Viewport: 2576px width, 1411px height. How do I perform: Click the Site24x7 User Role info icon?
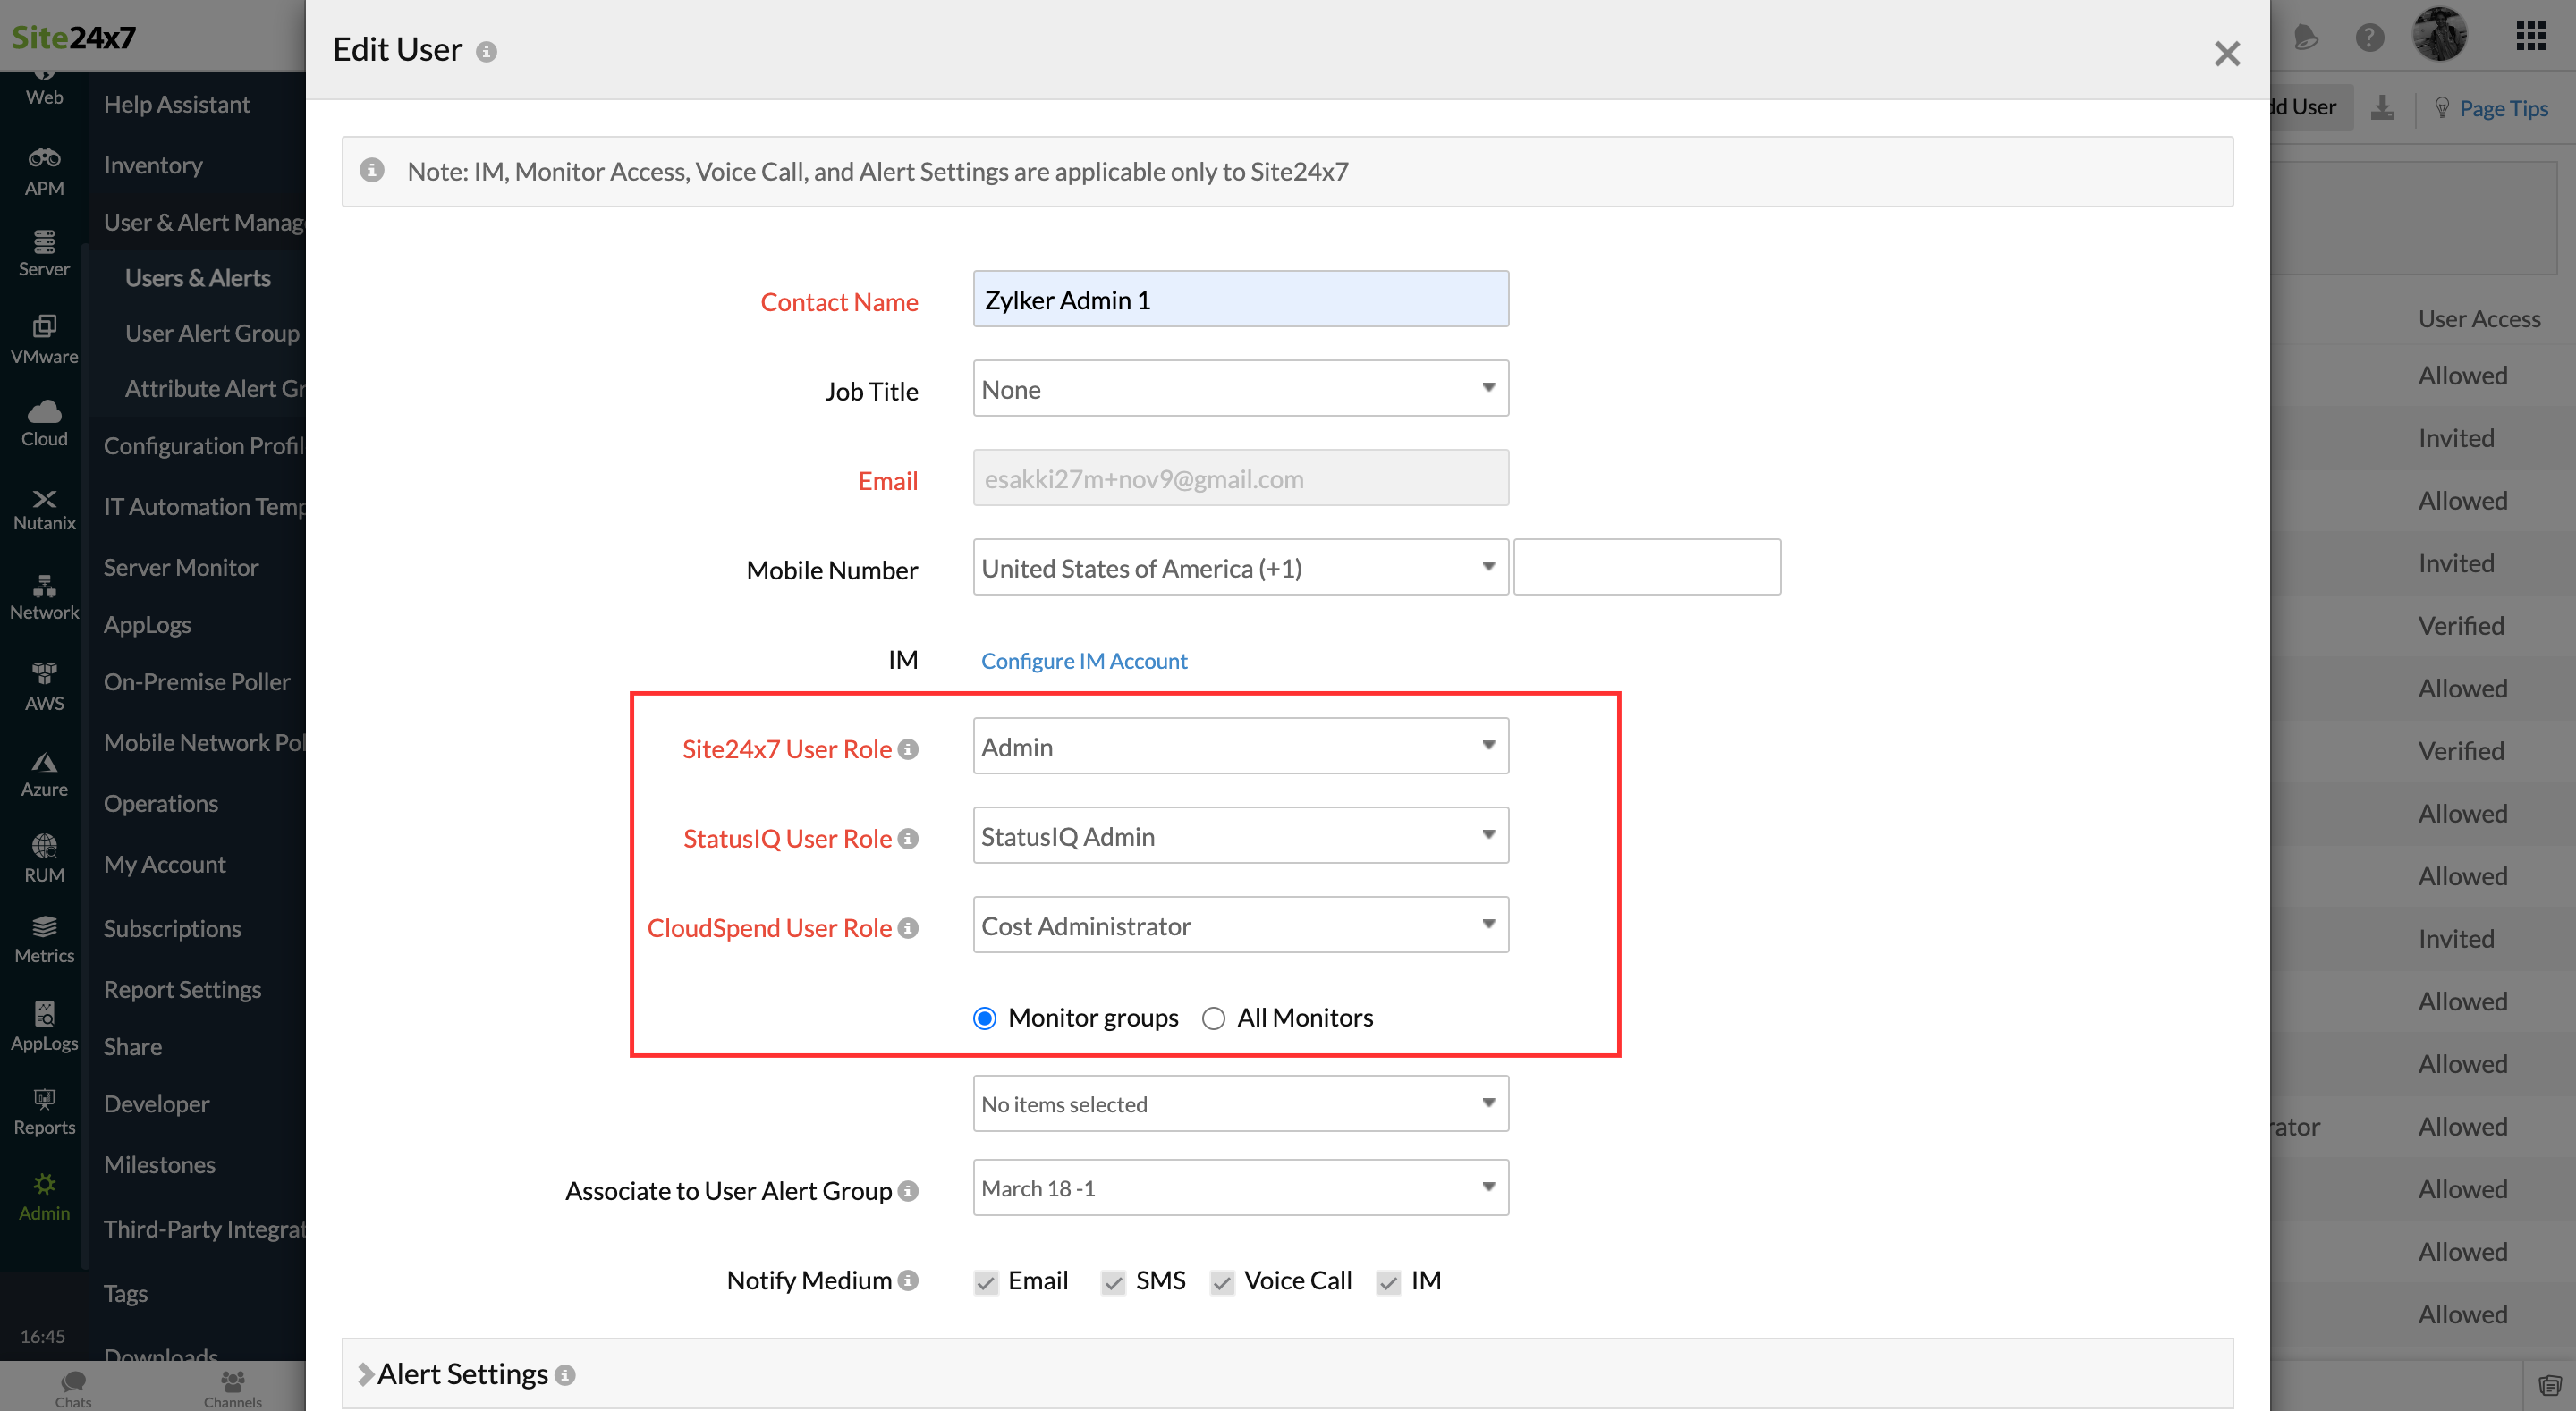pyautogui.click(x=908, y=749)
